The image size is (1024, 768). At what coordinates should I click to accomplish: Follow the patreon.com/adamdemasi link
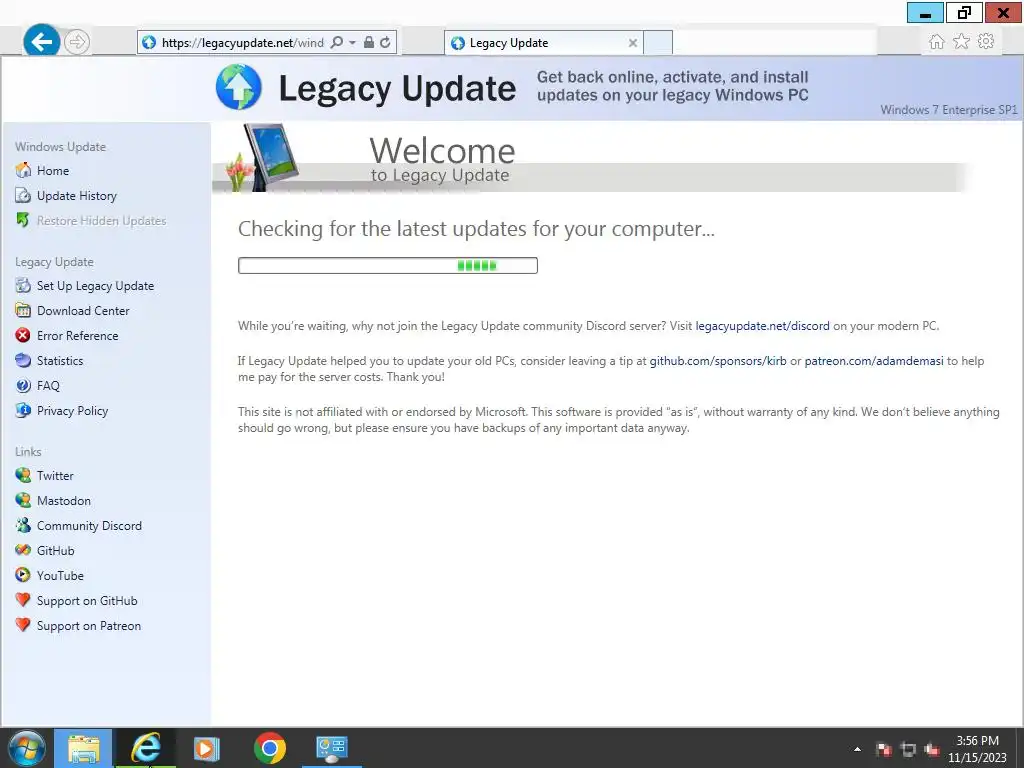(x=874, y=361)
